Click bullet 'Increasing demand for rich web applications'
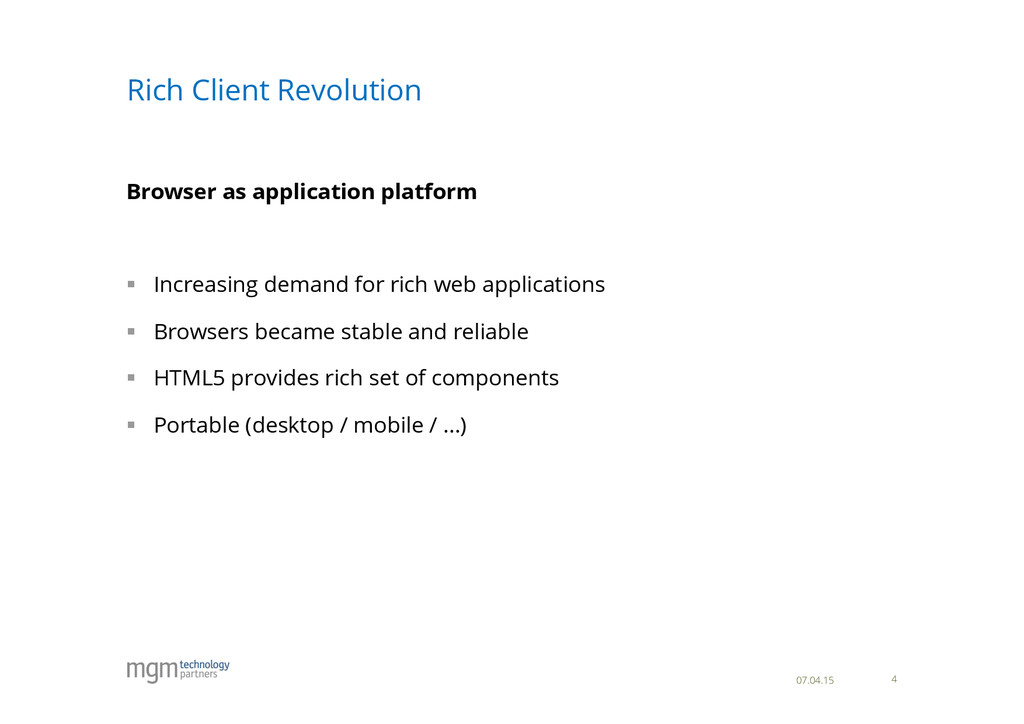The image size is (1024, 724). [379, 285]
